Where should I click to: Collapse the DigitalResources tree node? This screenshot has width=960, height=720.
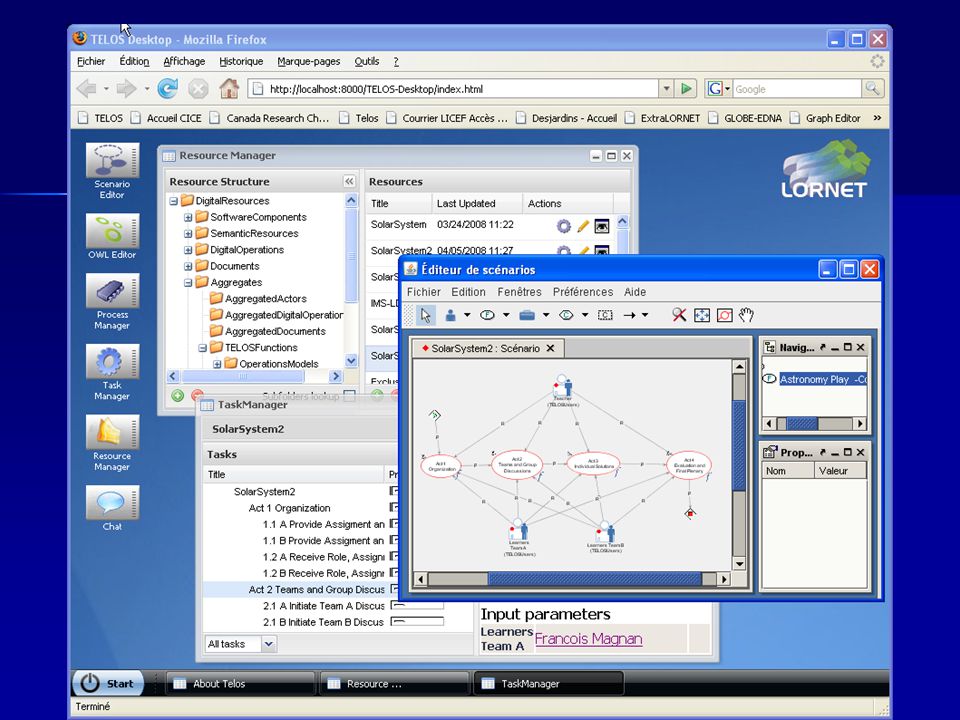[173, 201]
